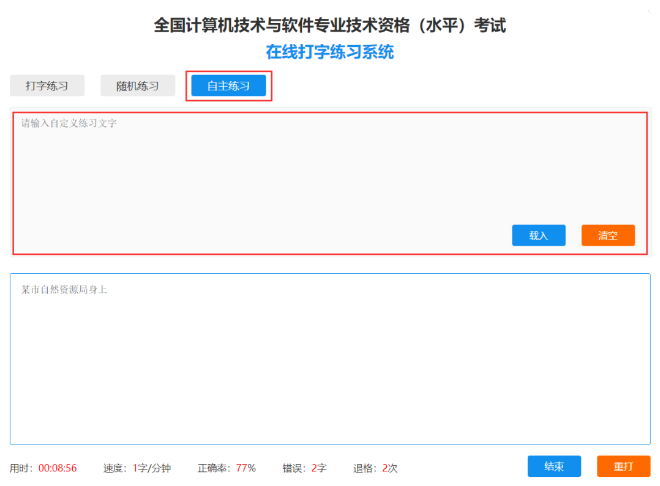Click the 速度 1字/分钟 indicator
The height and width of the screenshot is (486, 660).
[x=137, y=468]
